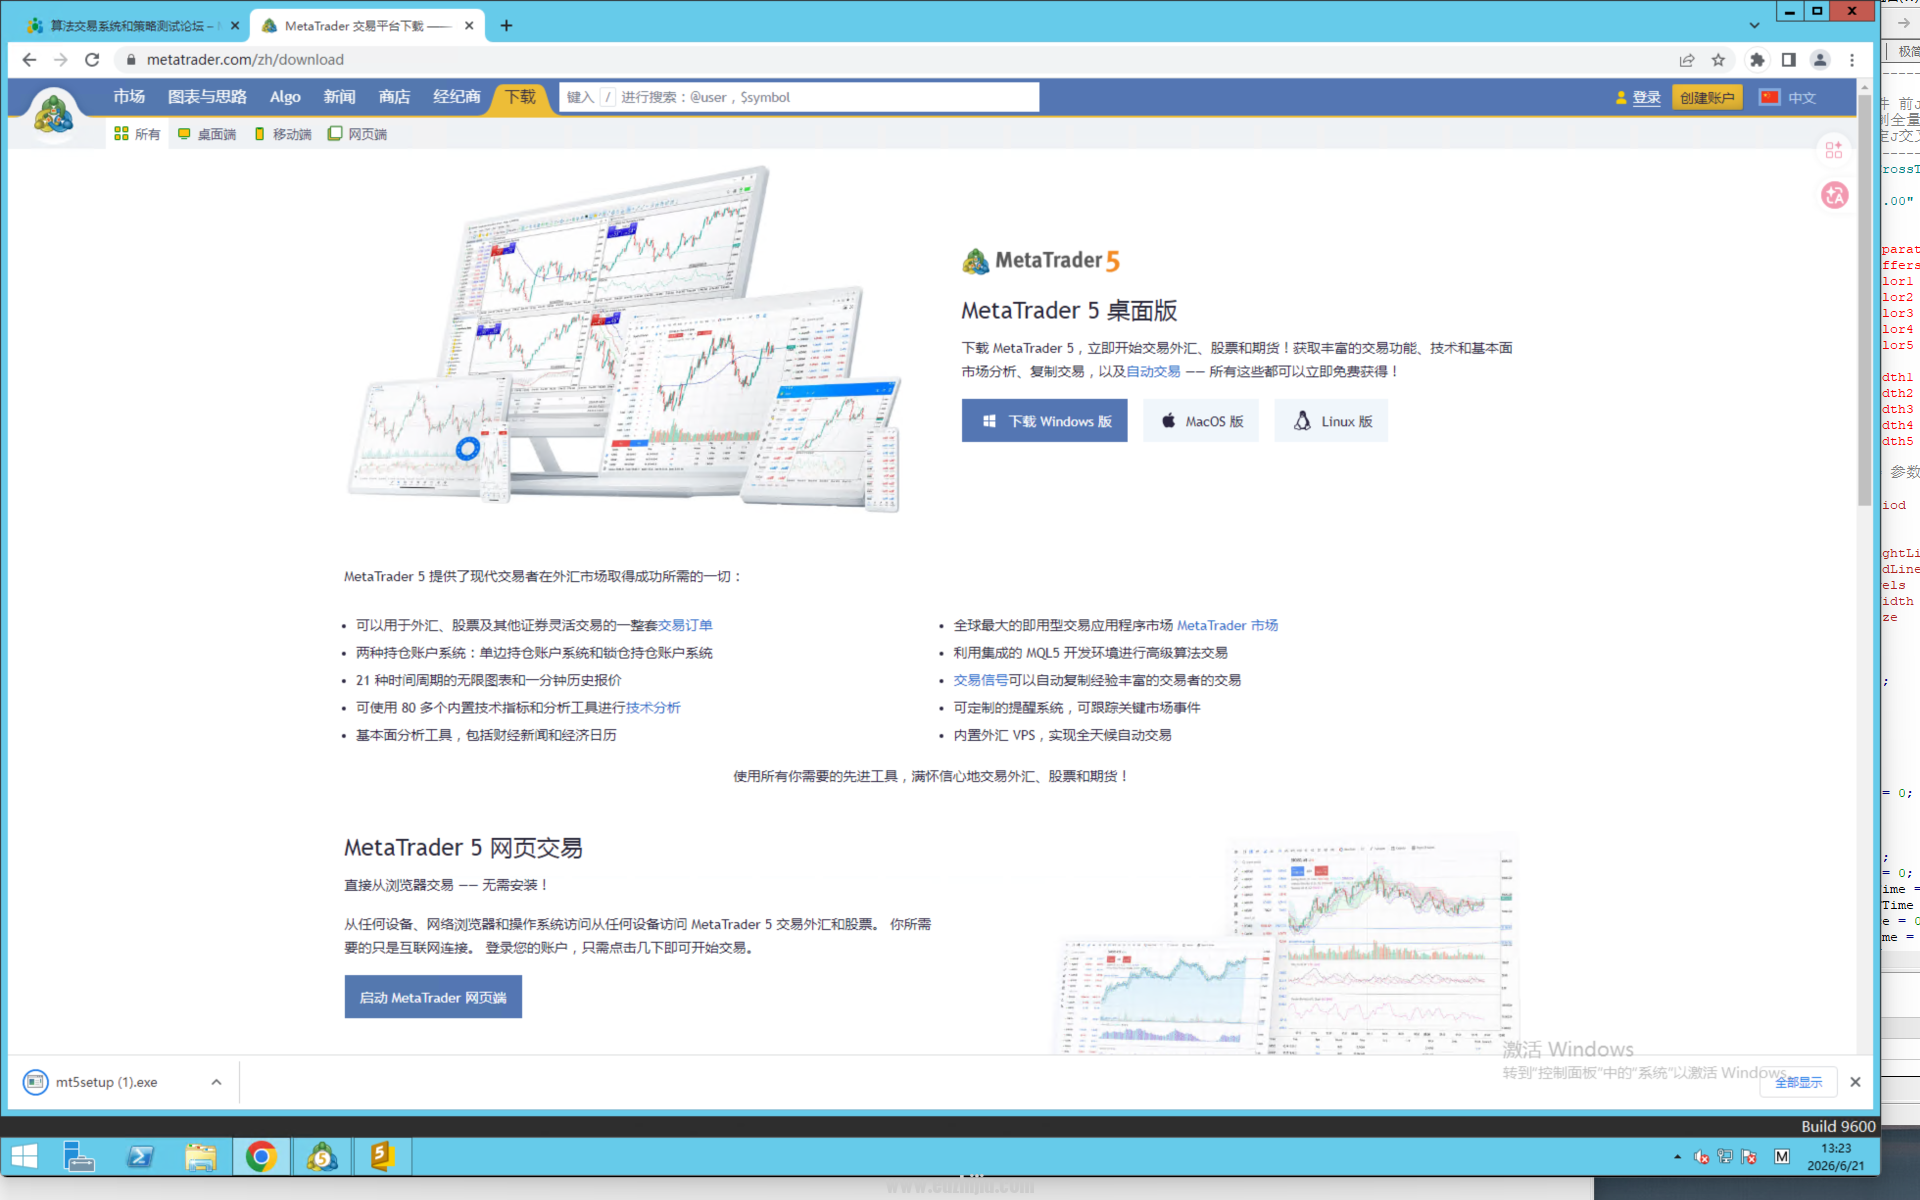Click the 创建账户 button
This screenshot has height=1200, width=1920.
(x=1707, y=98)
